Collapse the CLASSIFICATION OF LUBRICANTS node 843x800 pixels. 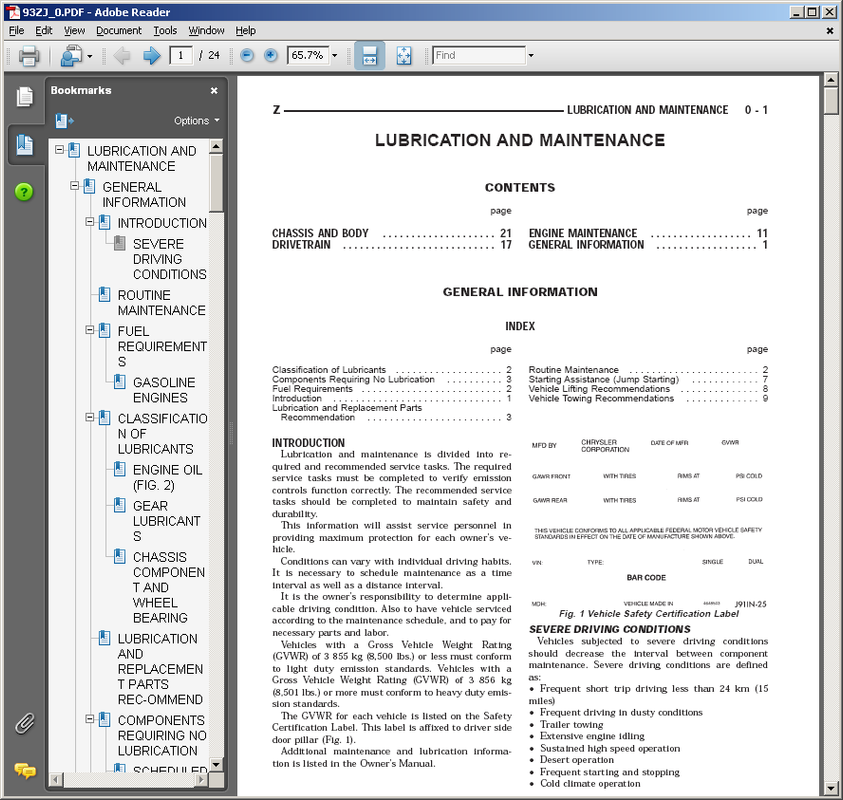pyautogui.click(x=90, y=417)
